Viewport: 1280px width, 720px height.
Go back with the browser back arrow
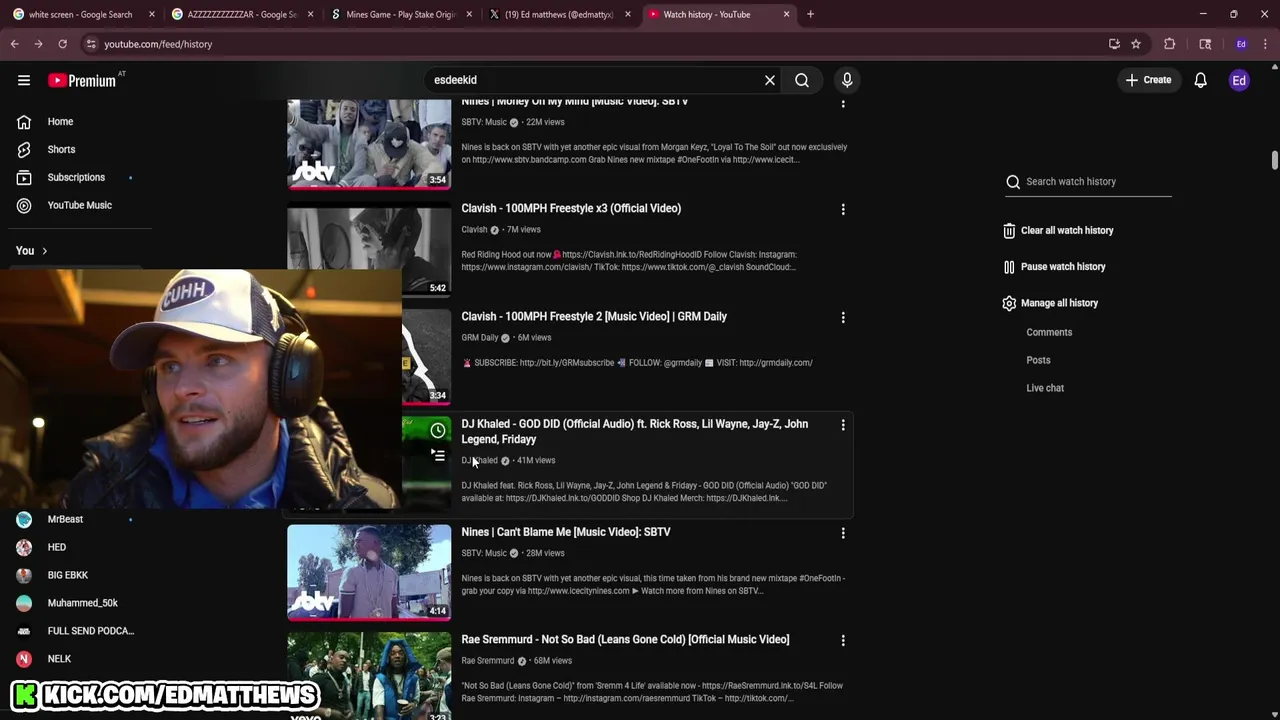tap(15, 44)
